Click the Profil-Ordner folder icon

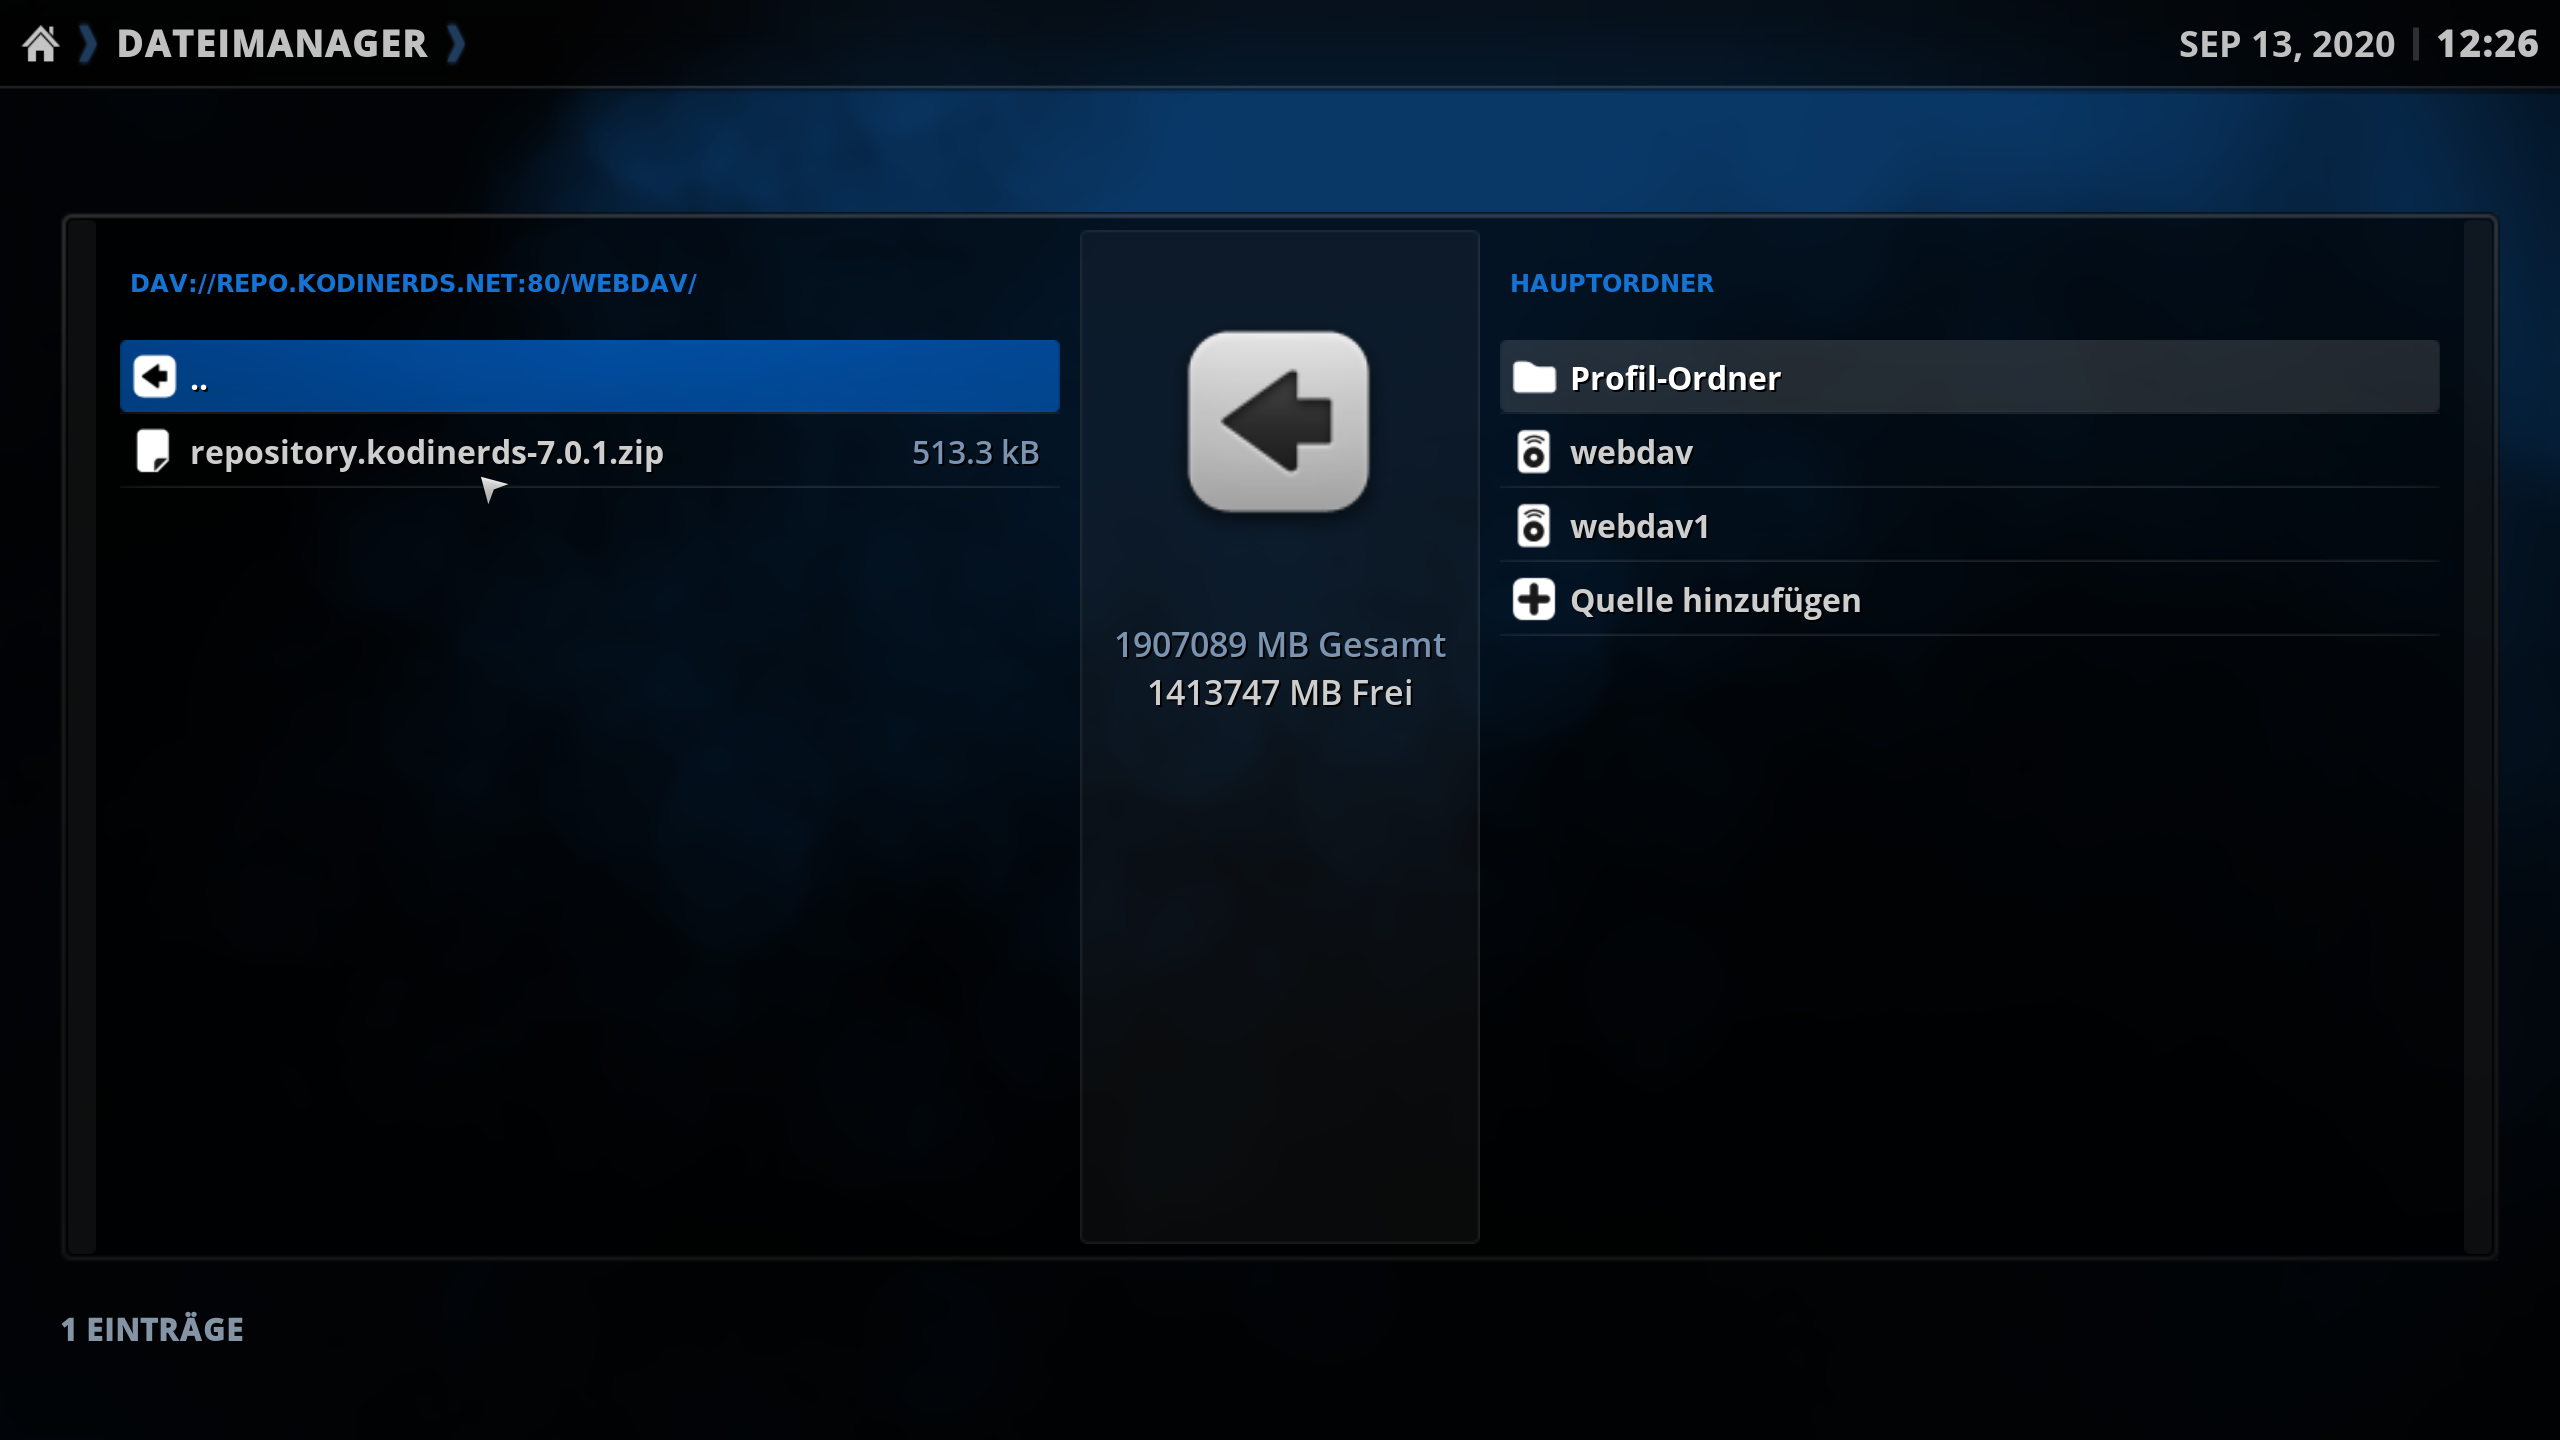[x=1534, y=378]
